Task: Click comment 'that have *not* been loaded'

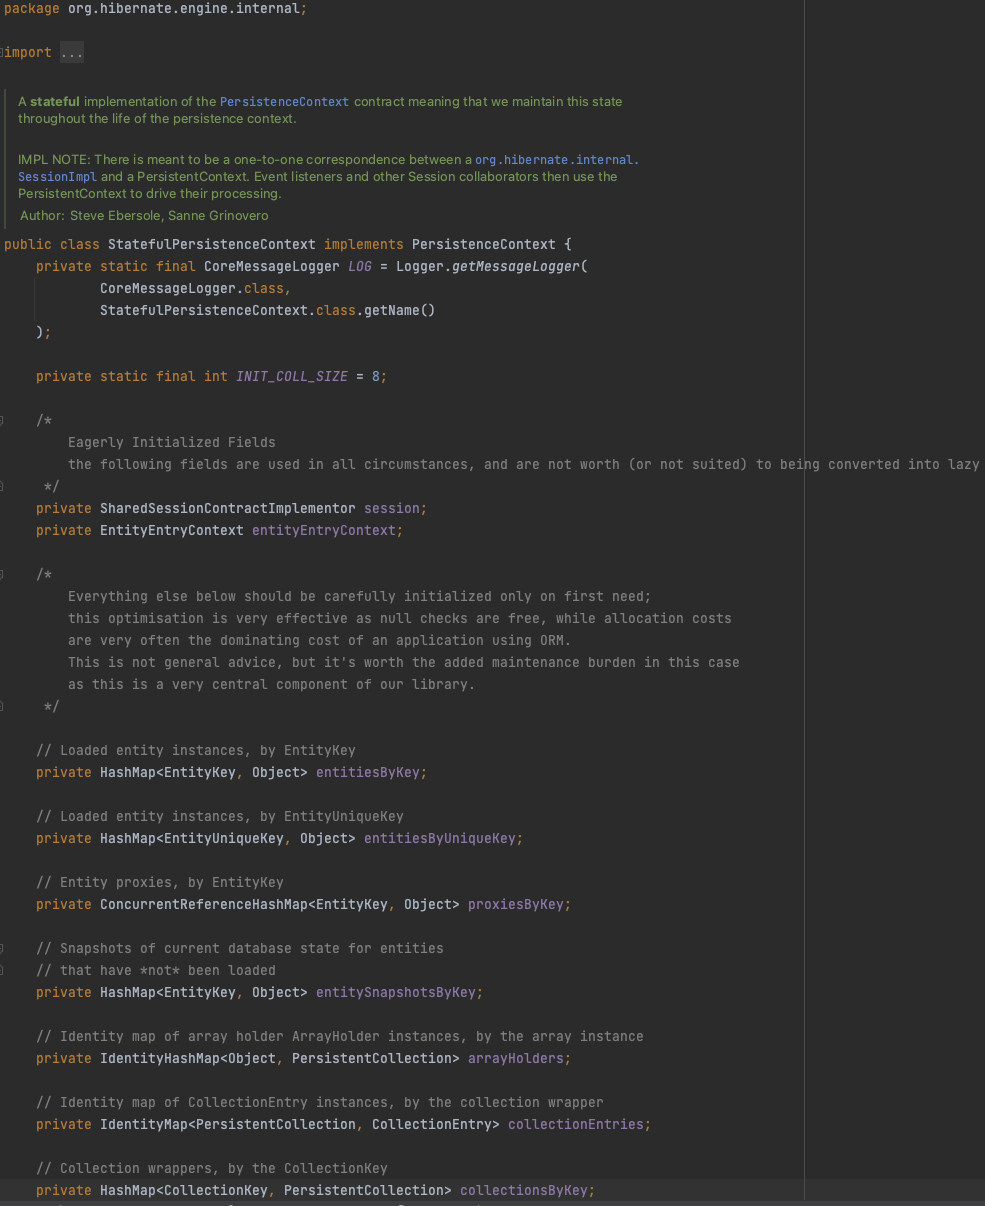Action: coord(156,971)
